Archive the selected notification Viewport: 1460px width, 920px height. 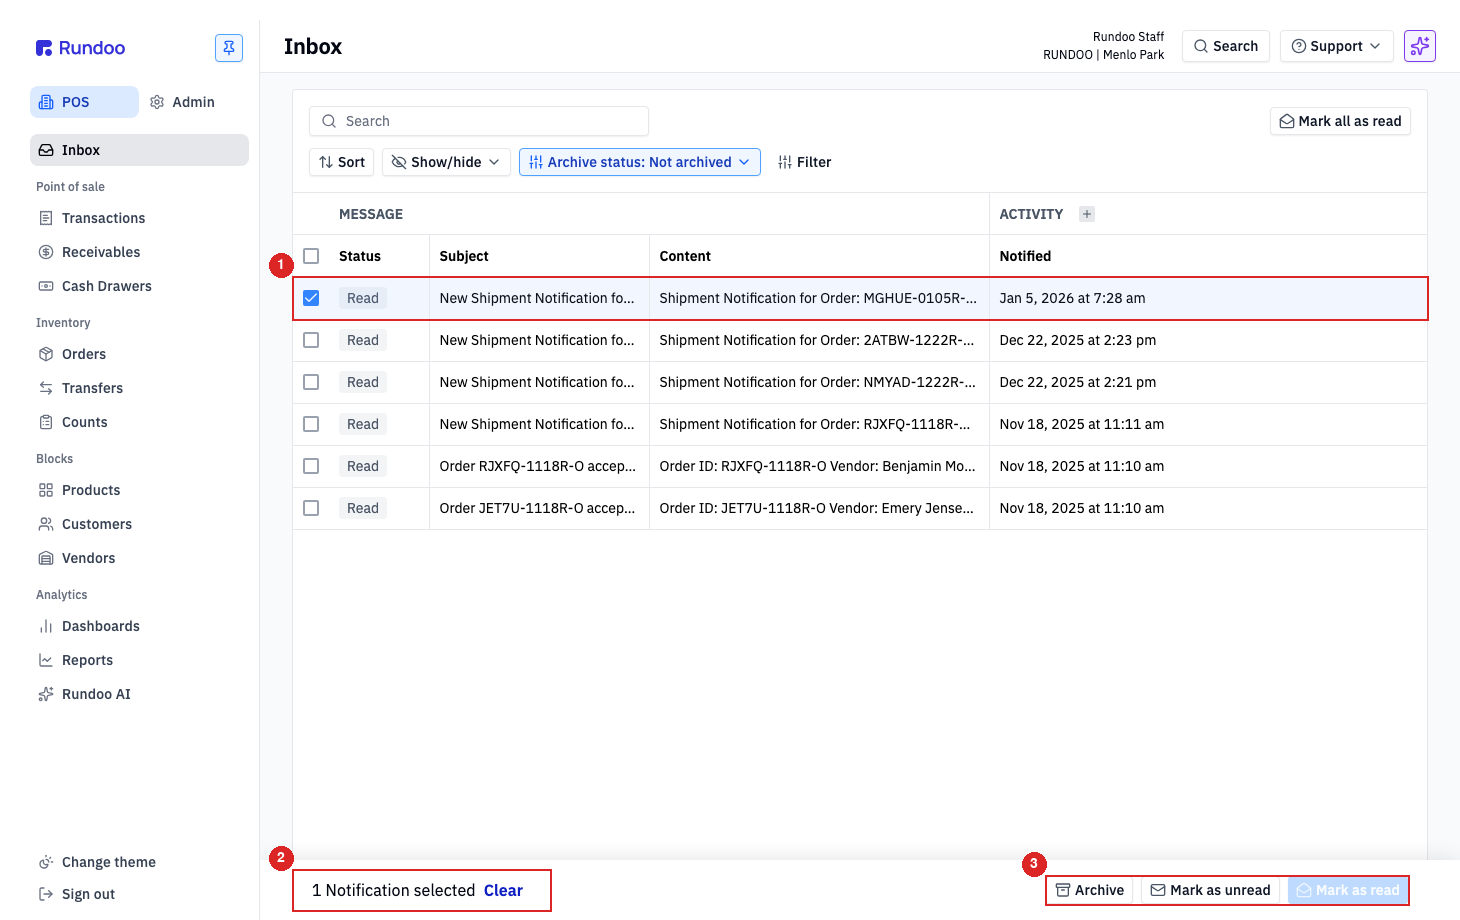tap(1090, 890)
